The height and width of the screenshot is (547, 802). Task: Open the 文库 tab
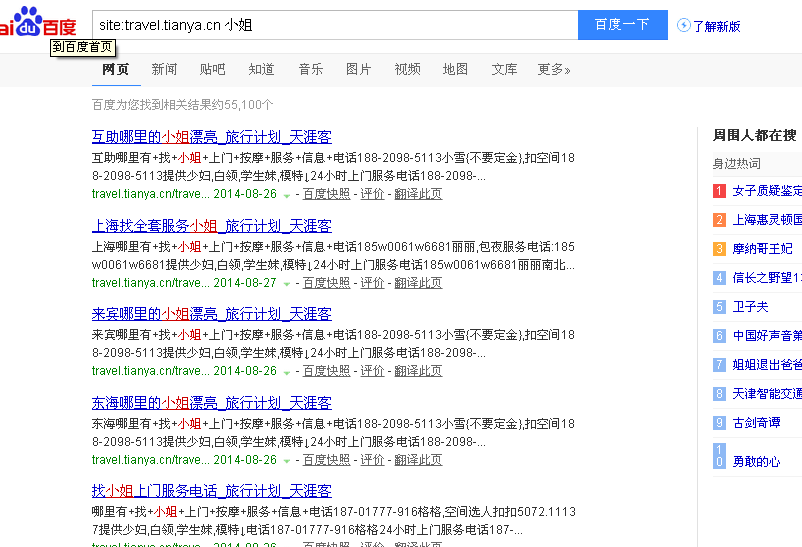[x=504, y=69]
